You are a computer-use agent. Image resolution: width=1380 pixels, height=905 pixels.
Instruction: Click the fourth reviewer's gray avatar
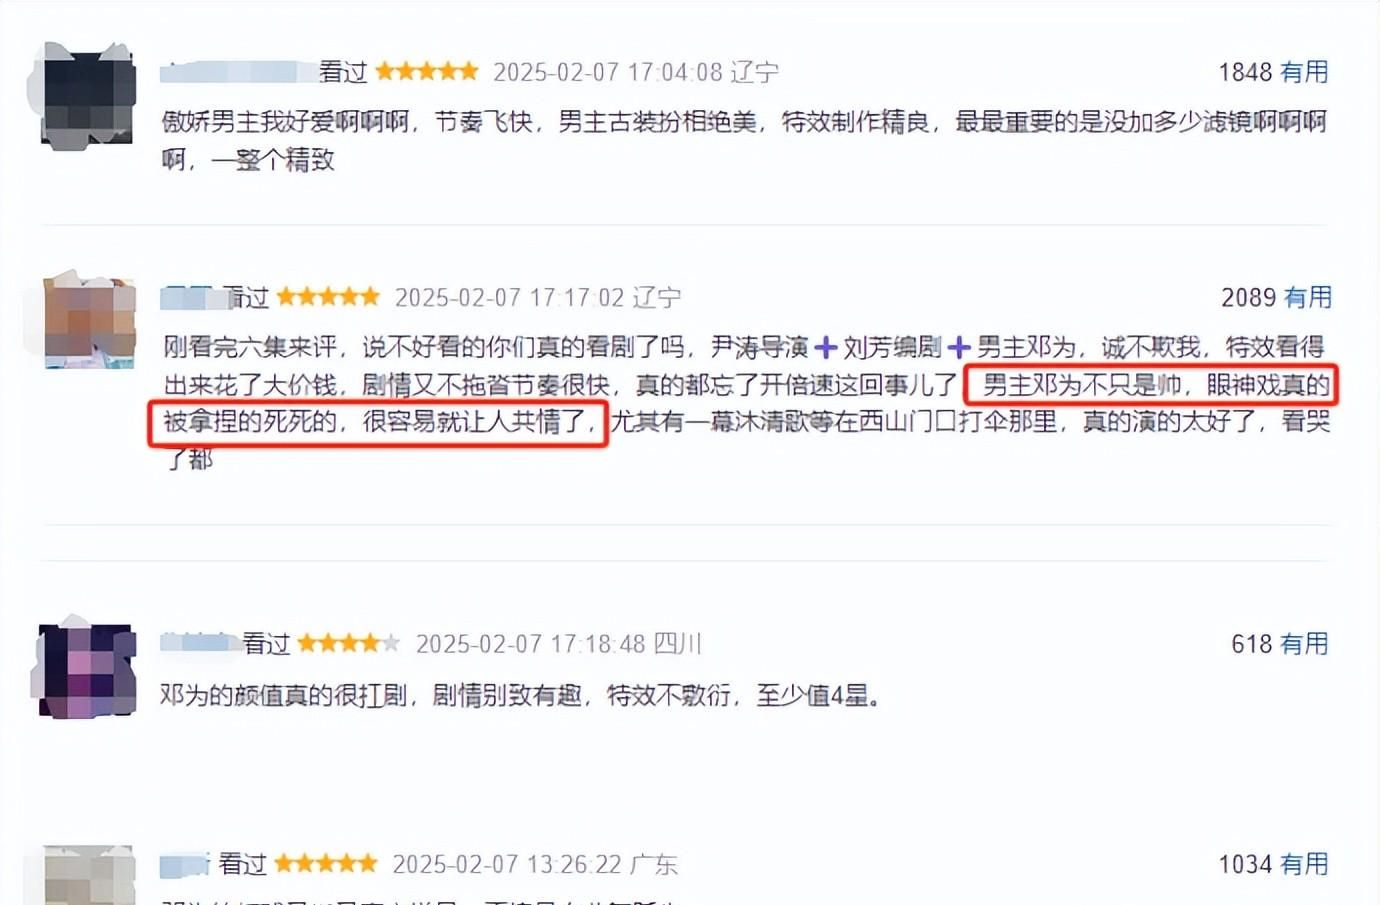[89, 876]
